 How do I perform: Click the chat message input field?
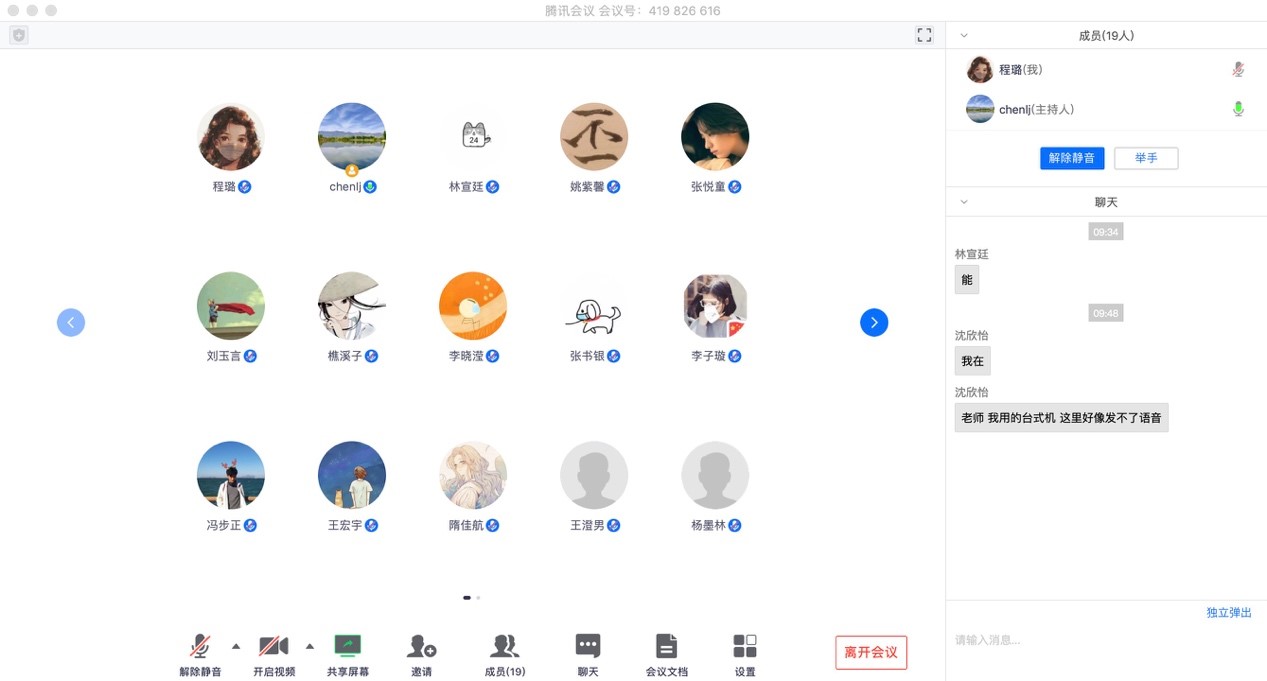[1100, 640]
